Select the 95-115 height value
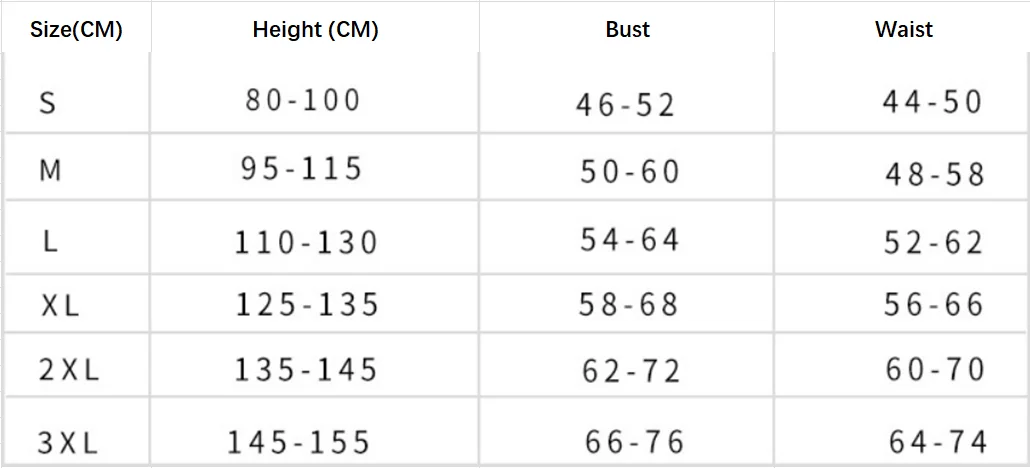Image resolution: width=1030 pixels, height=468 pixels. (302, 169)
